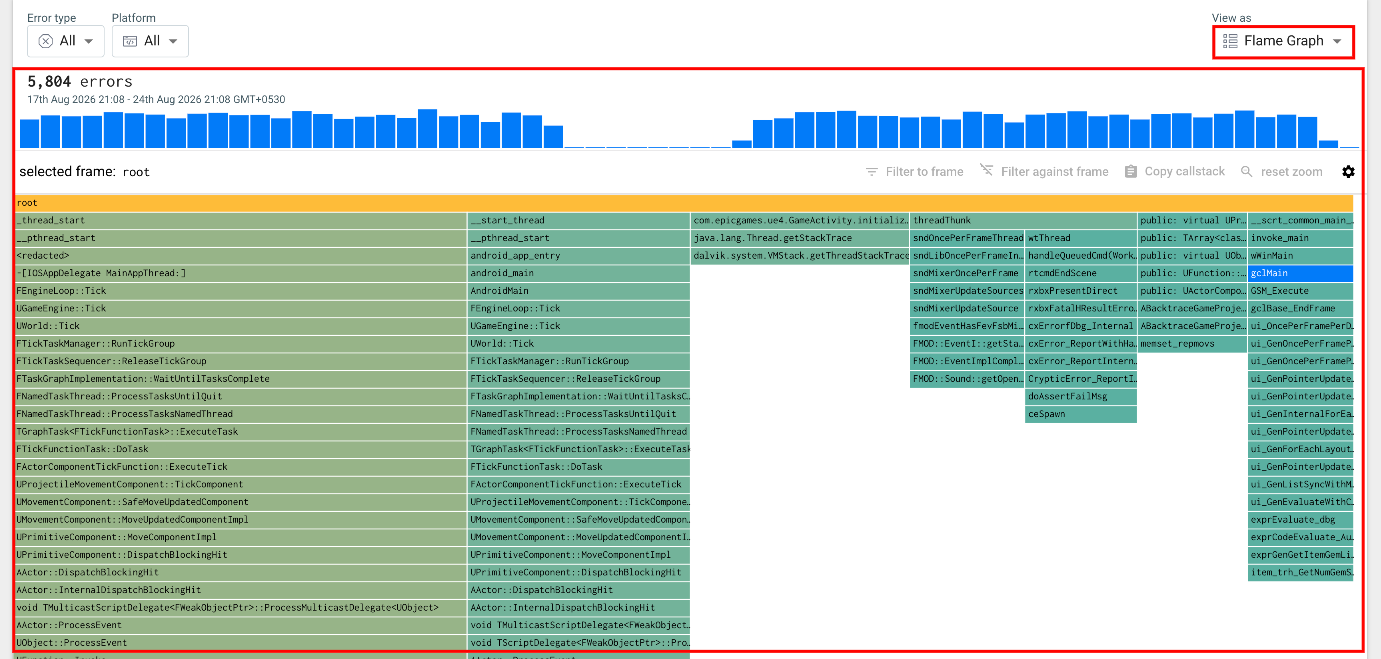Expand the Platform All dropdown arrow
The width and height of the screenshot is (1381, 659).
point(173,41)
